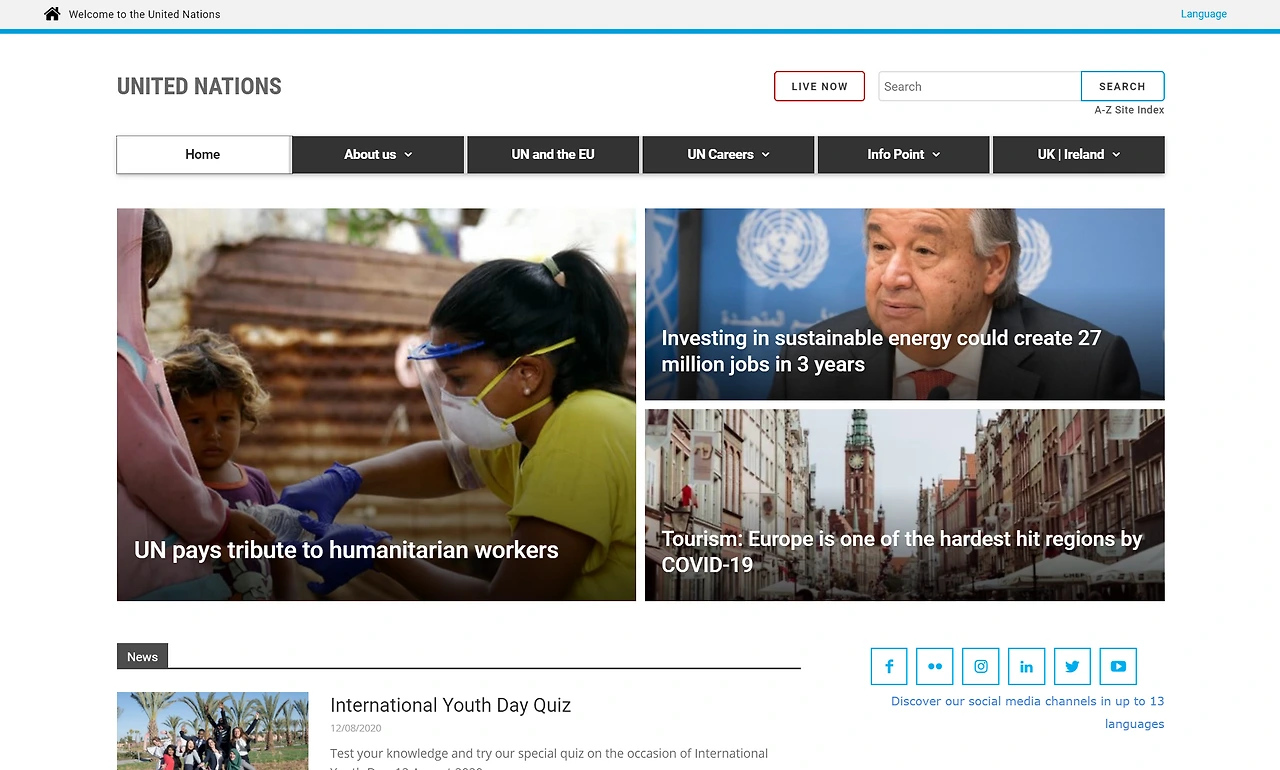
Task: Open the Language selector link
Action: coord(1204,14)
